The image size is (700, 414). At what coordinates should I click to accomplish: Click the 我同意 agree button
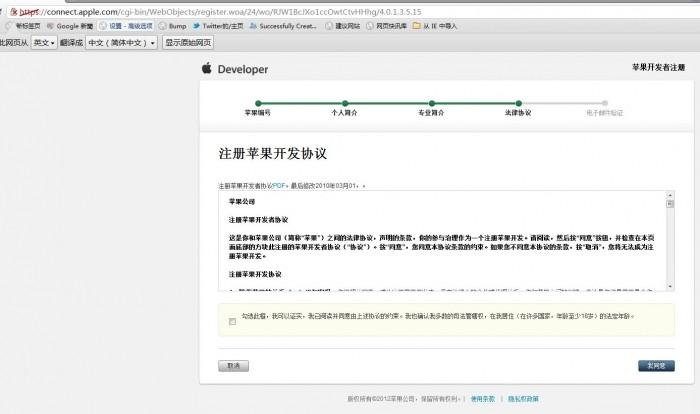tap(656, 366)
